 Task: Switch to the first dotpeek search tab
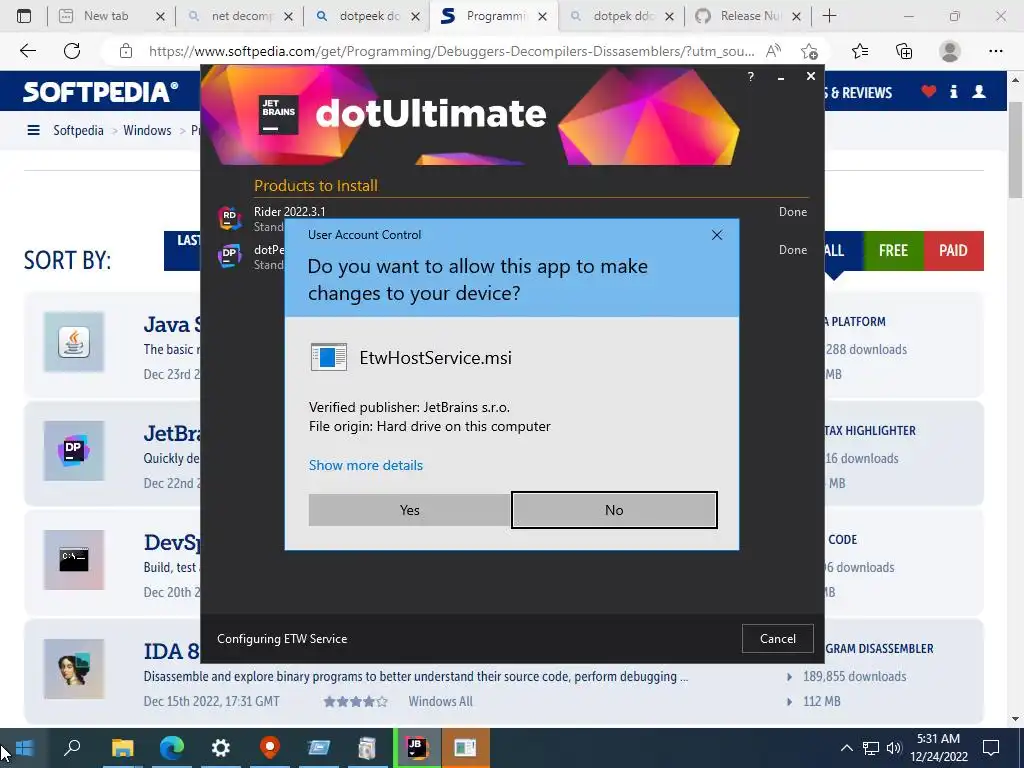[367, 16]
